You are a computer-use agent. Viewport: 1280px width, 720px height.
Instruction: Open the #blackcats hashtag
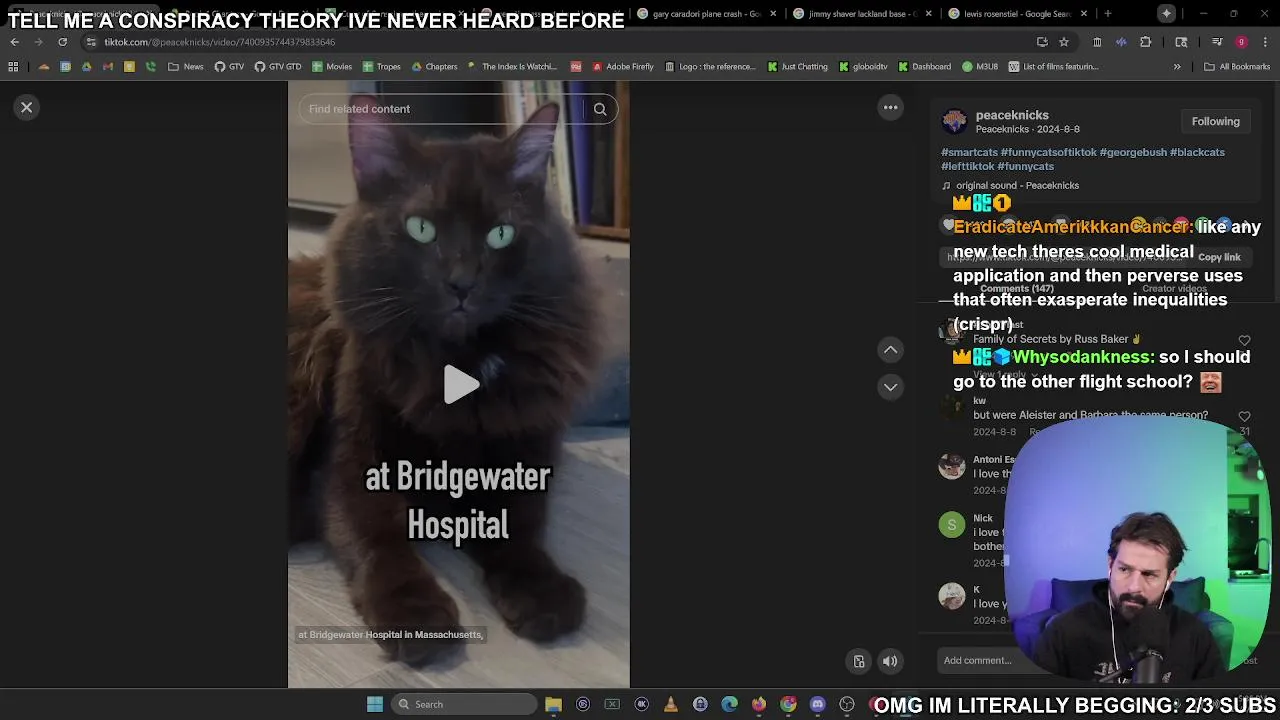pyautogui.click(x=1197, y=152)
